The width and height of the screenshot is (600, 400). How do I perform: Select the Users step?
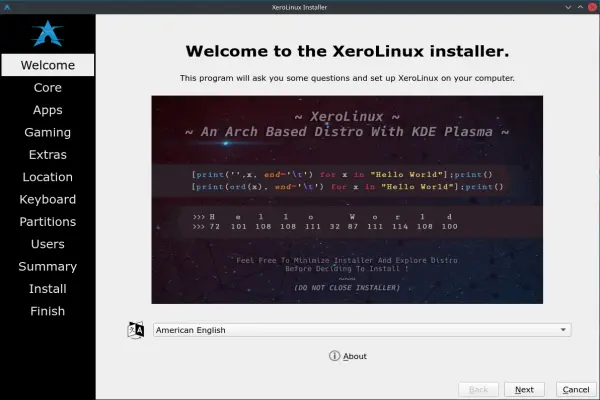pyautogui.click(x=48, y=244)
